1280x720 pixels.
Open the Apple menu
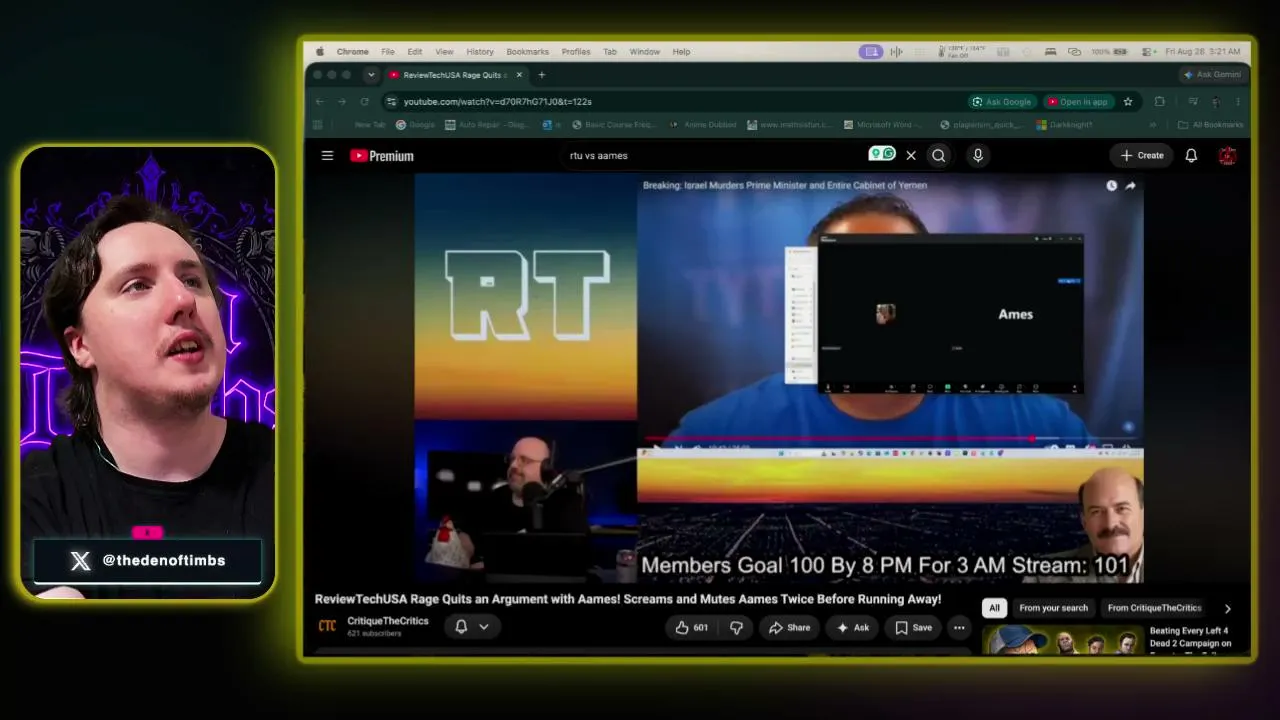click(321, 52)
